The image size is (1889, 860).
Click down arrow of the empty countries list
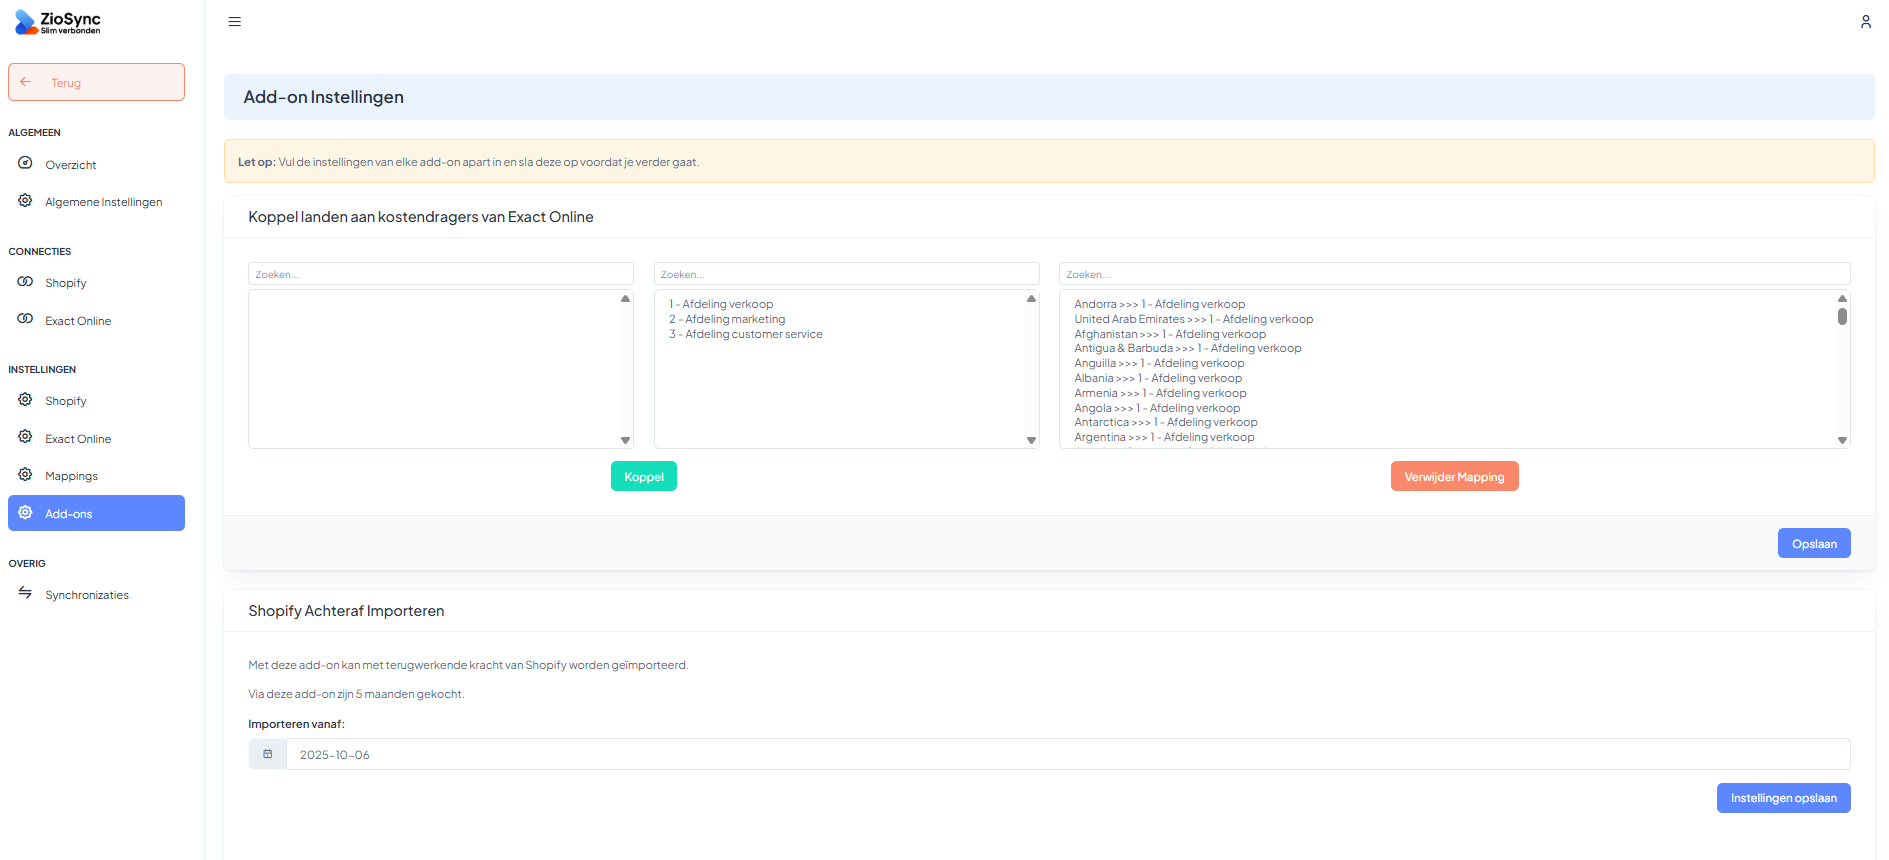pyautogui.click(x=625, y=440)
